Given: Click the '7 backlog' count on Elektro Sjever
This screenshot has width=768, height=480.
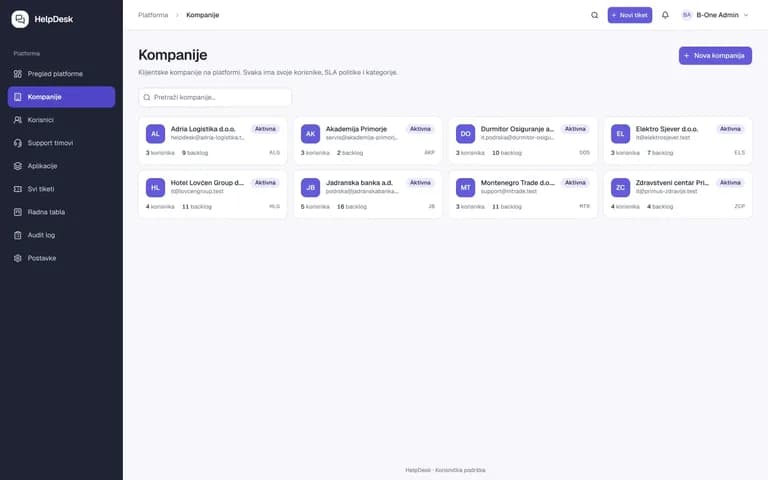Looking at the screenshot, I should point(660,153).
